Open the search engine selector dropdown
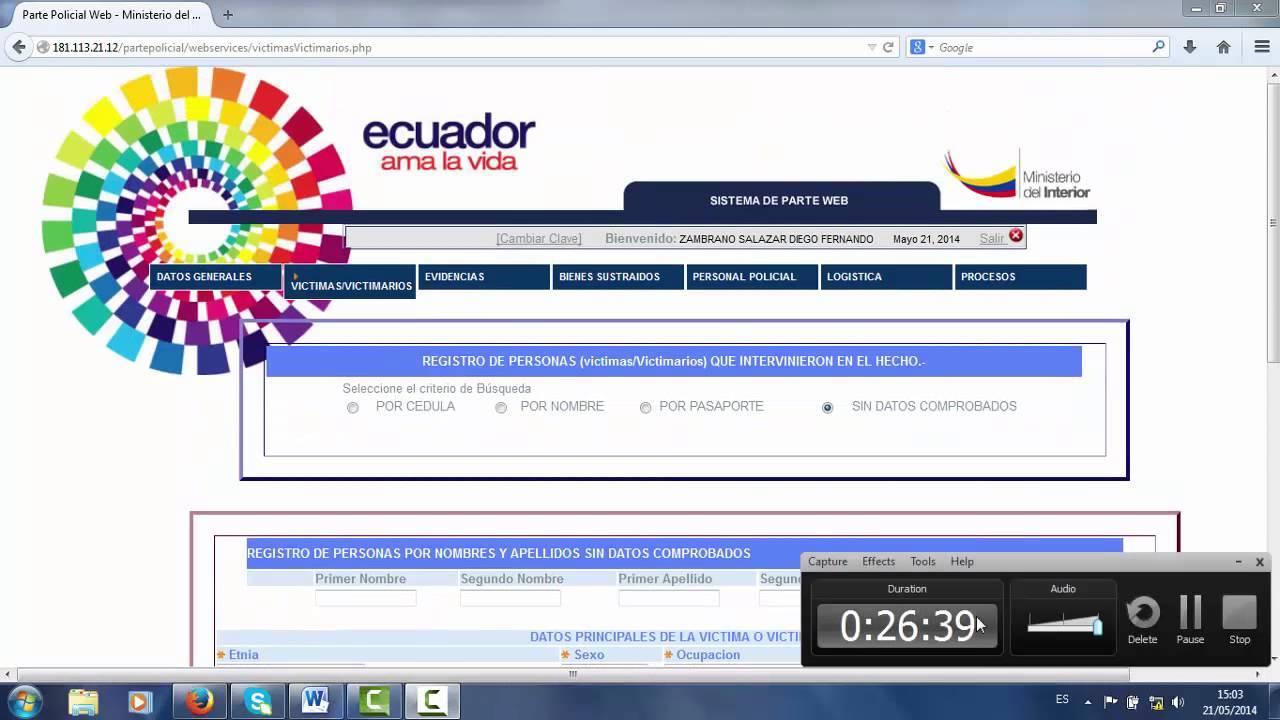The image size is (1280, 720). 923,47
